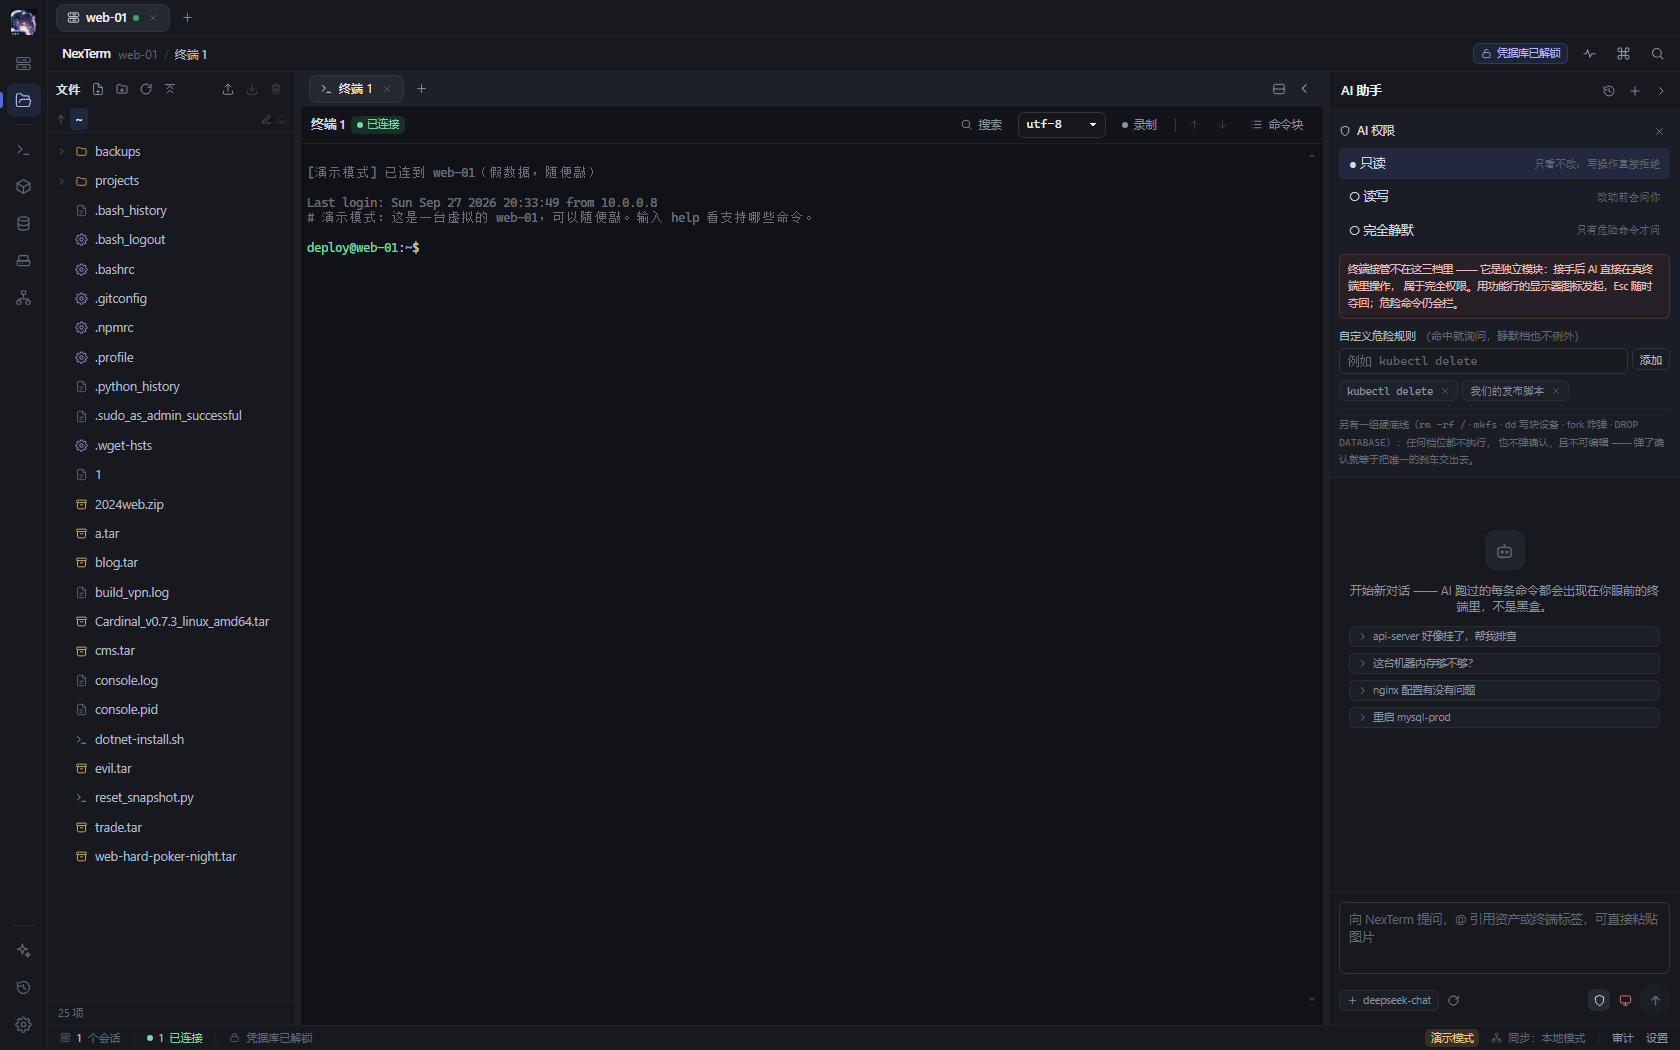Image resolution: width=1680 pixels, height=1050 pixels.
Task: Click 添加 to add danger rule
Action: (1651, 360)
